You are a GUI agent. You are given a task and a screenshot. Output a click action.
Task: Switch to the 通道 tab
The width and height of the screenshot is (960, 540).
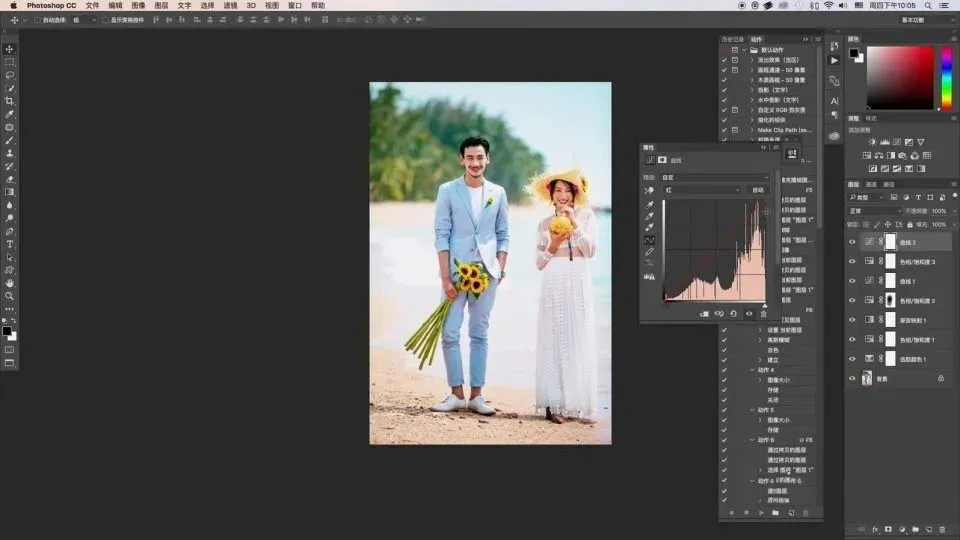click(x=871, y=184)
